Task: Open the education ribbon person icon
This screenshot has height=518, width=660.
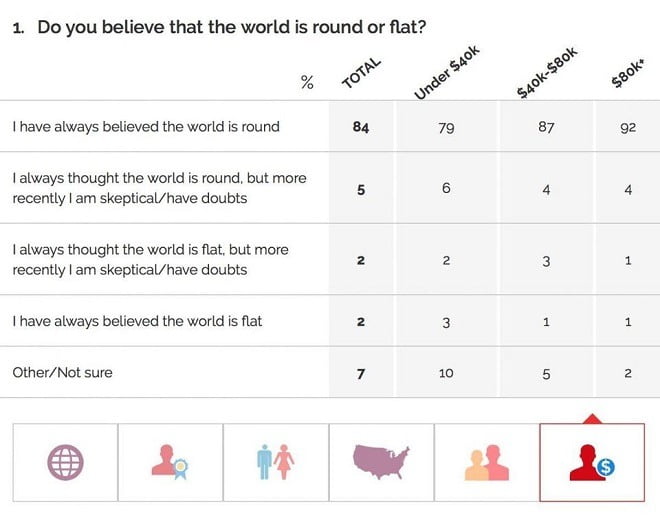Action: coord(170,462)
